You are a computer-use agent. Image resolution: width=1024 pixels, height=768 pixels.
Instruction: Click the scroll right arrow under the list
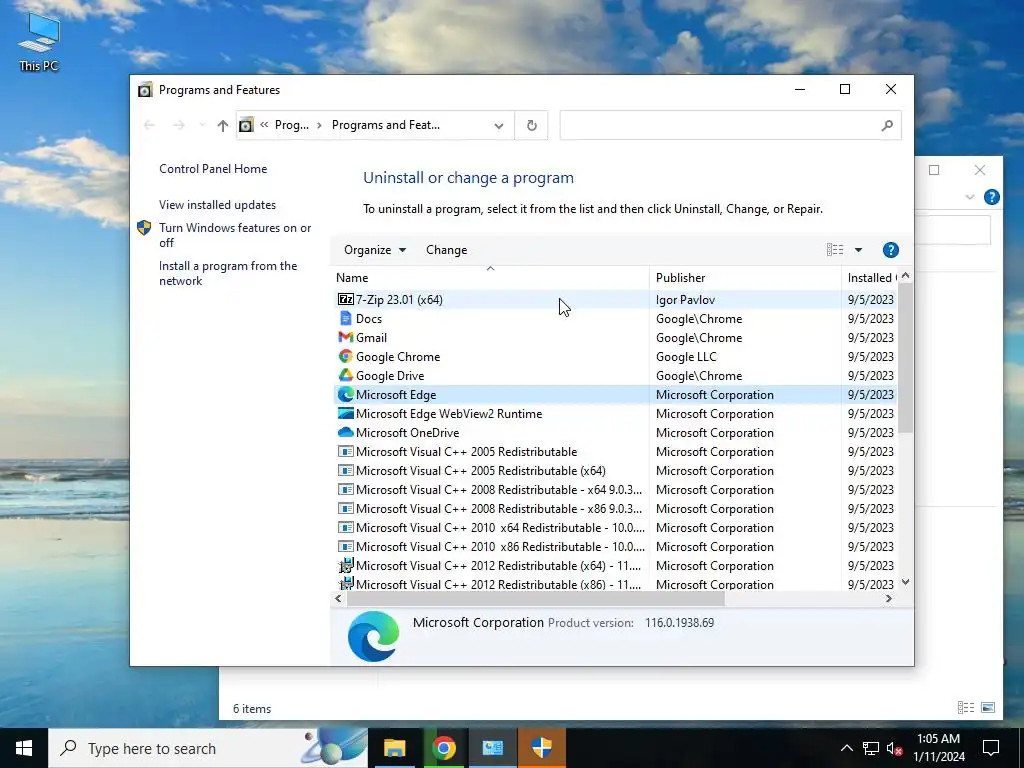pyautogui.click(x=889, y=598)
